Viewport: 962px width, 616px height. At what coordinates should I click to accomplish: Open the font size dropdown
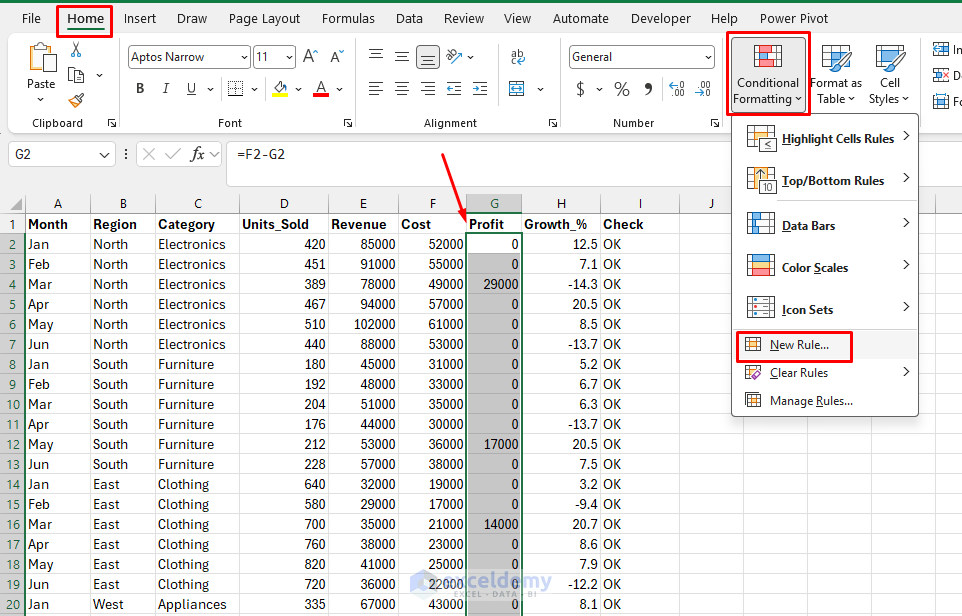289,57
